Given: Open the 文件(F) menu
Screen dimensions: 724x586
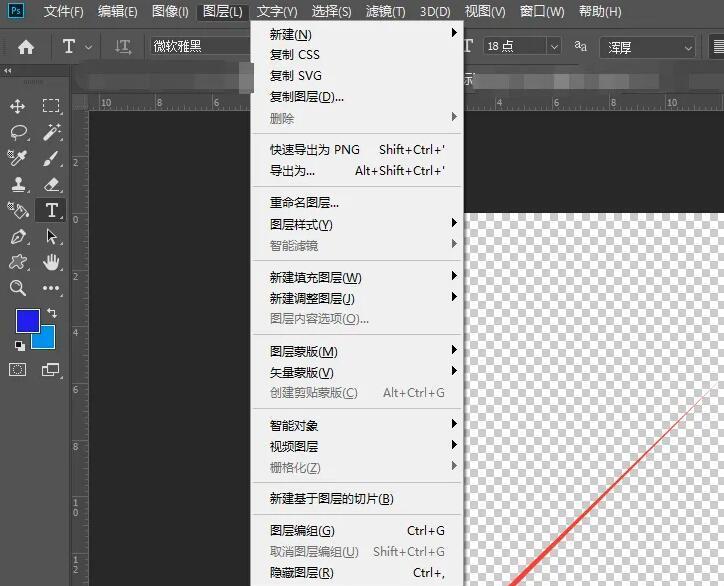Looking at the screenshot, I should click(64, 11).
